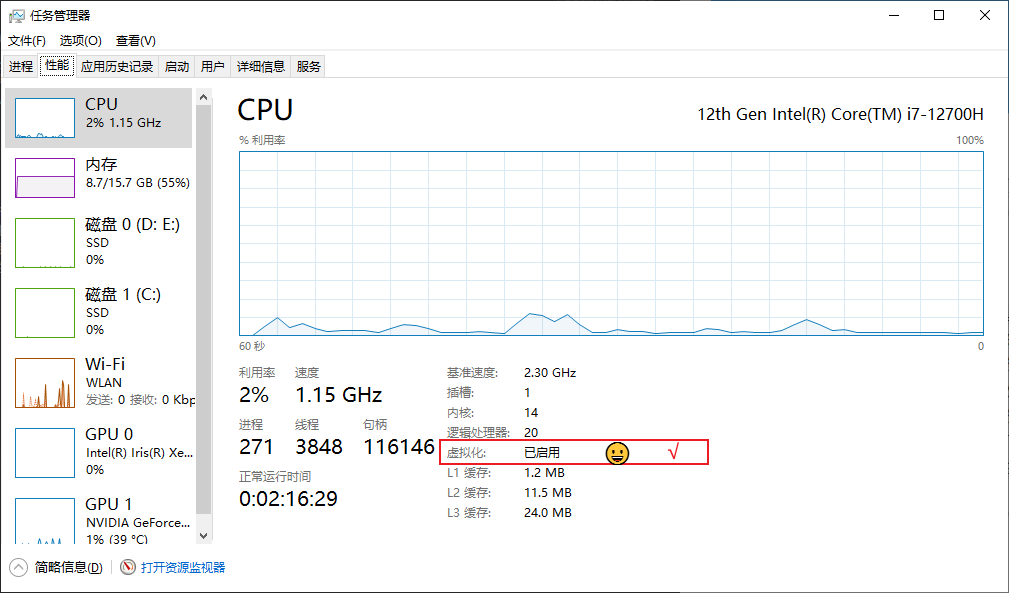Open the 文件(F) menu
This screenshot has height=593, width=1009.
click(27, 41)
